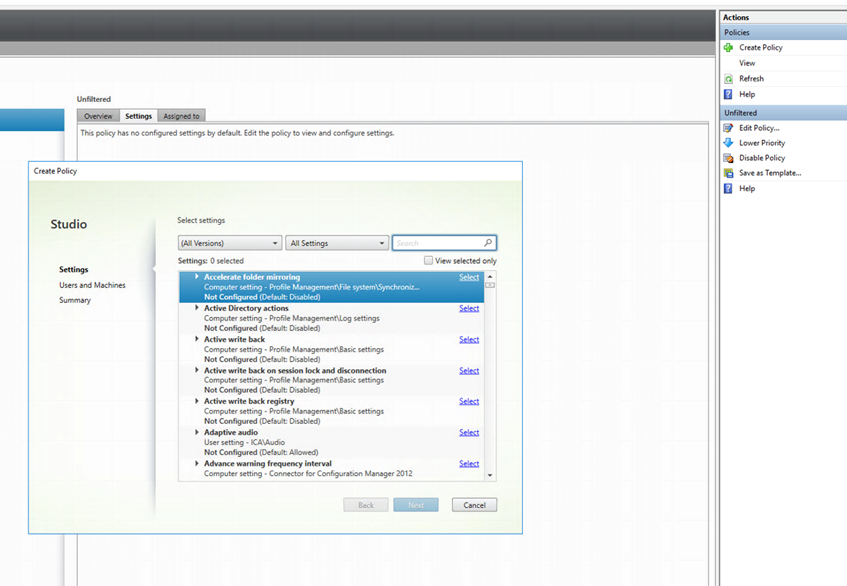Screen dimensions: 847x586
Task: Click the Refresh icon in Actions pane
Action: (x=728, y=79)
